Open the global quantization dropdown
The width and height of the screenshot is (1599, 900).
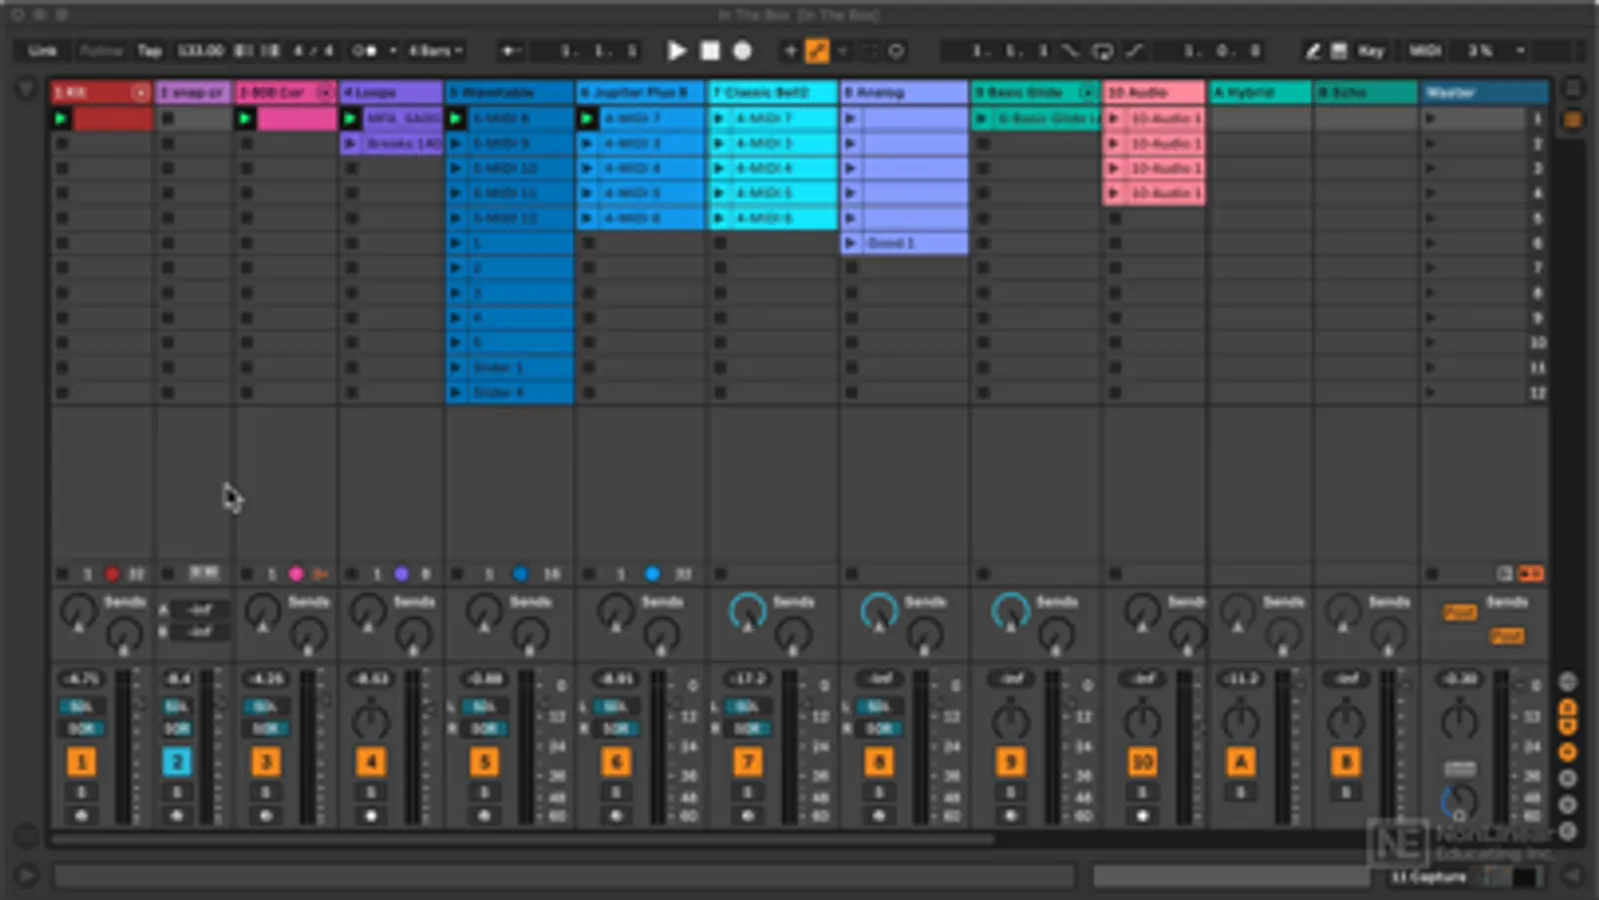pos(435,51)
